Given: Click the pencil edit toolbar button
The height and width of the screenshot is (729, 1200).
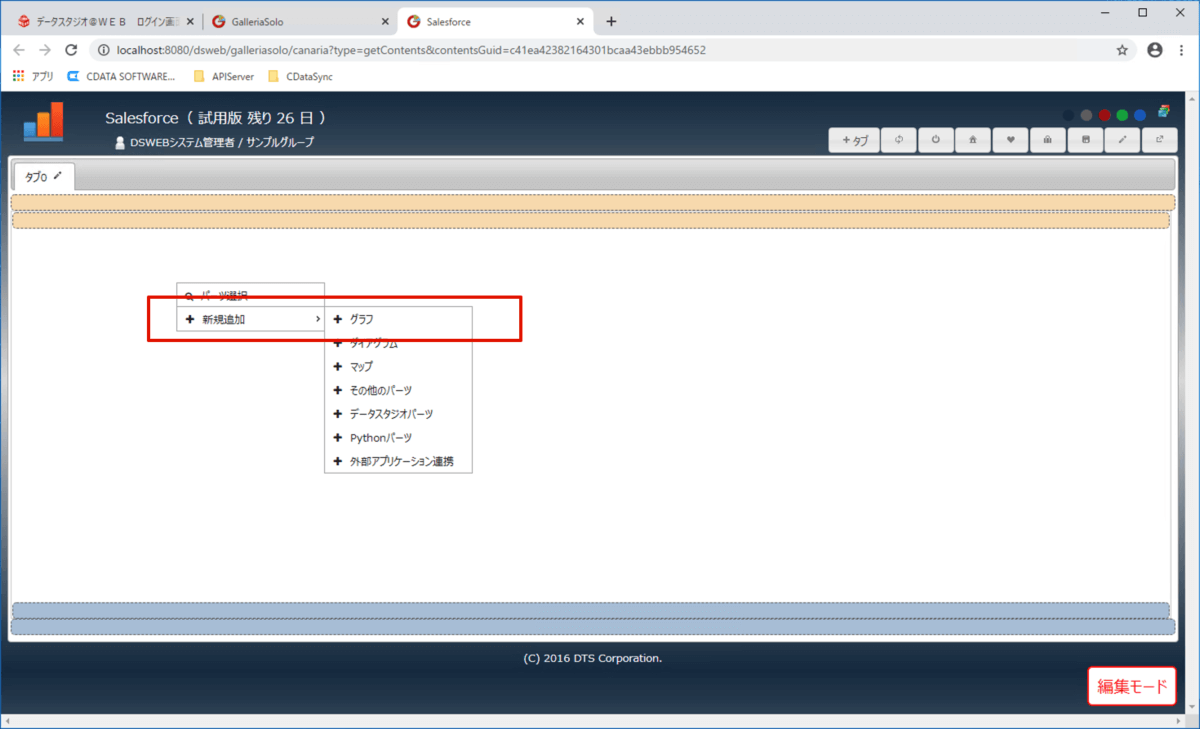Looking at the screenshot, I should [1122, 141].
